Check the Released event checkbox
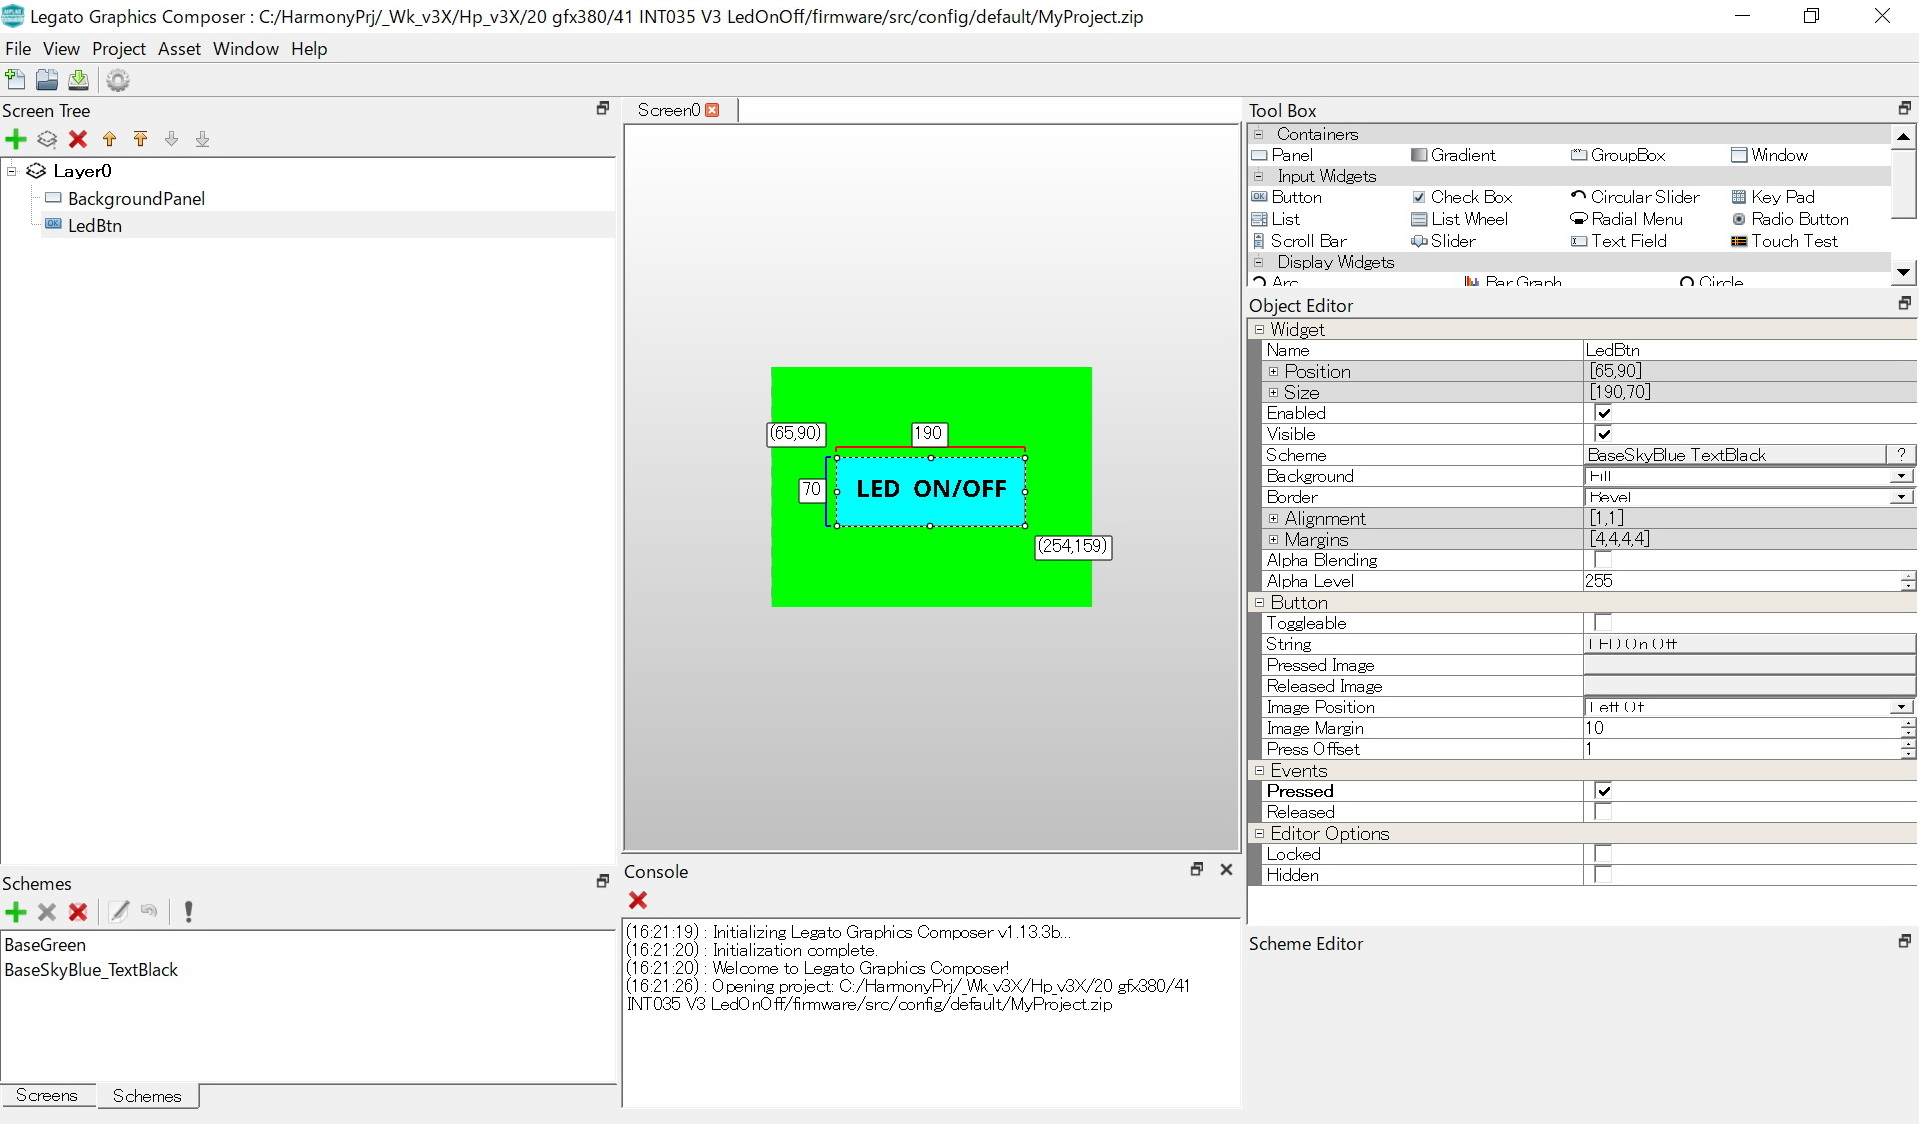 (1603, 812)
